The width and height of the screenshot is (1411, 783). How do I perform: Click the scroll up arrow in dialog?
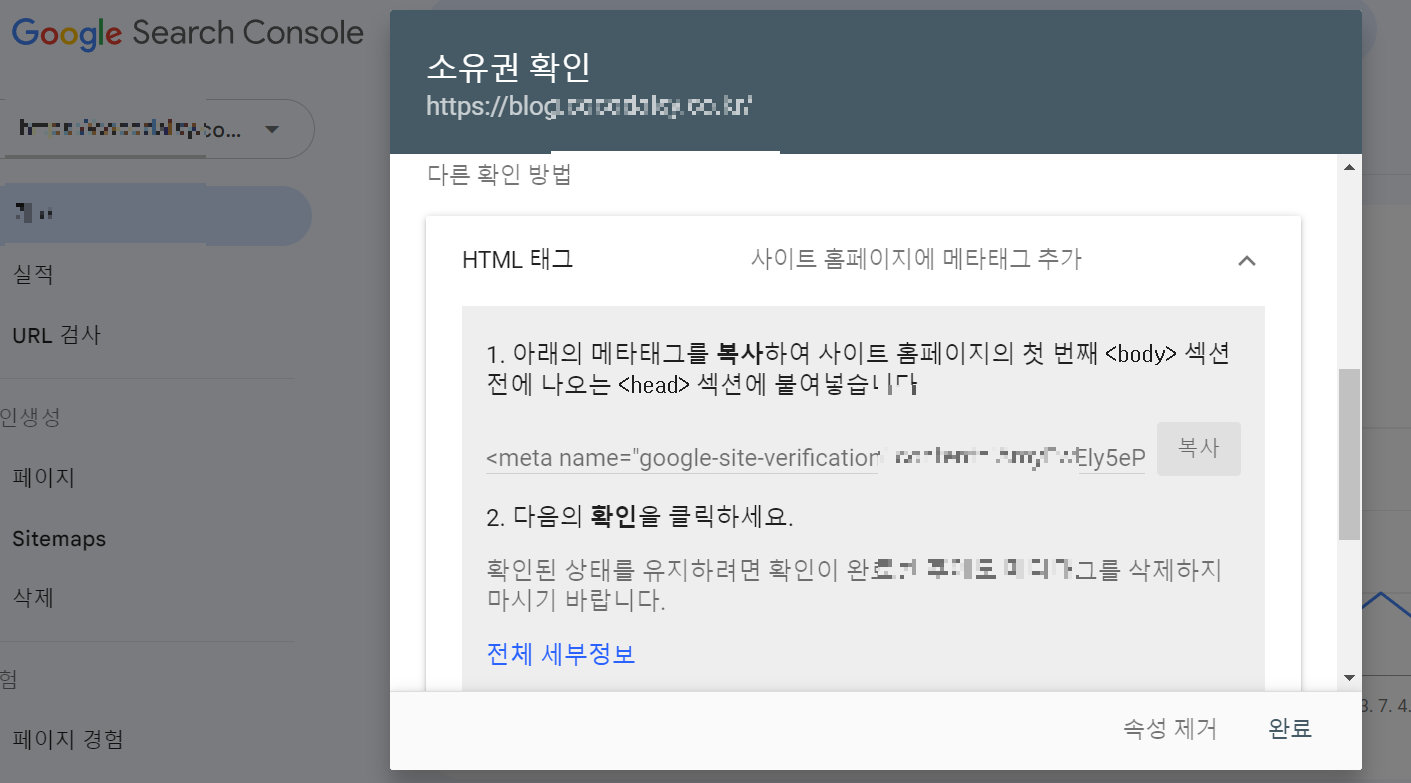point(1349,167)
